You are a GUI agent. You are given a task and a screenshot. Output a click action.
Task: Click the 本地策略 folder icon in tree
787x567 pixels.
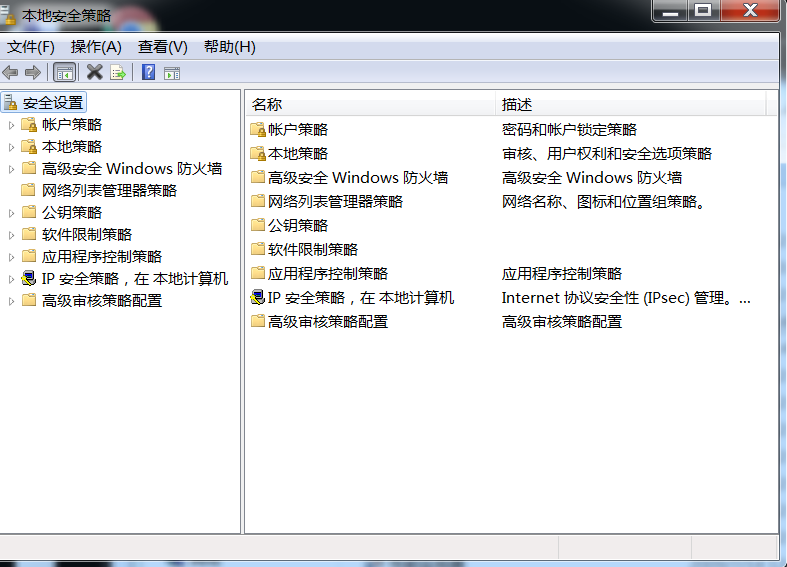pos(29,146)
